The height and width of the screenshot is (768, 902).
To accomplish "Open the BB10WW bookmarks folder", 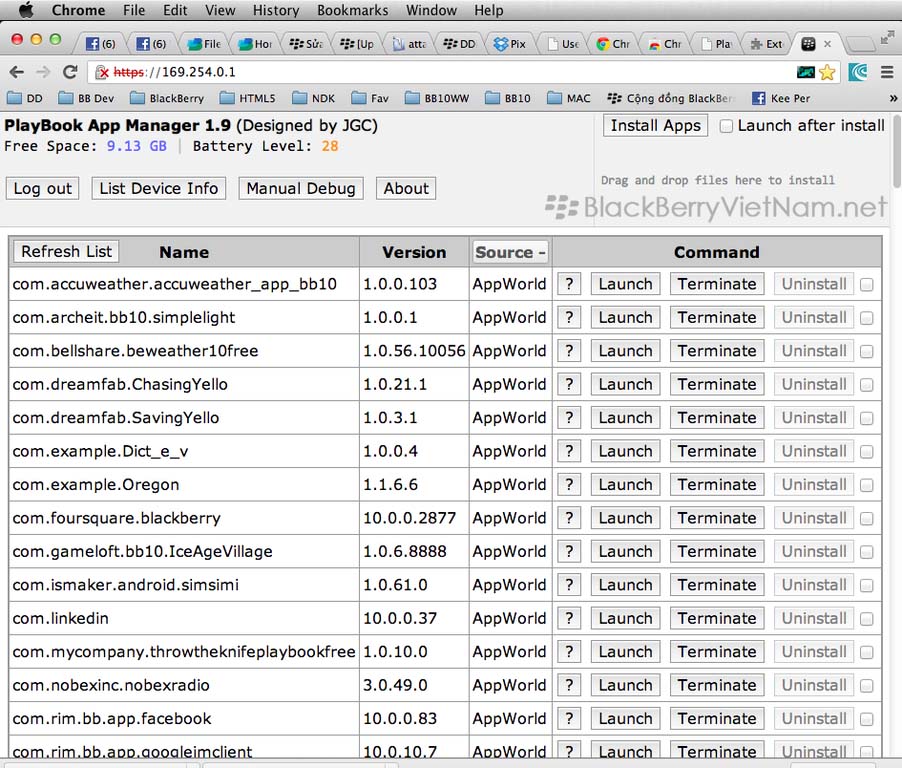I will (437, 98).
